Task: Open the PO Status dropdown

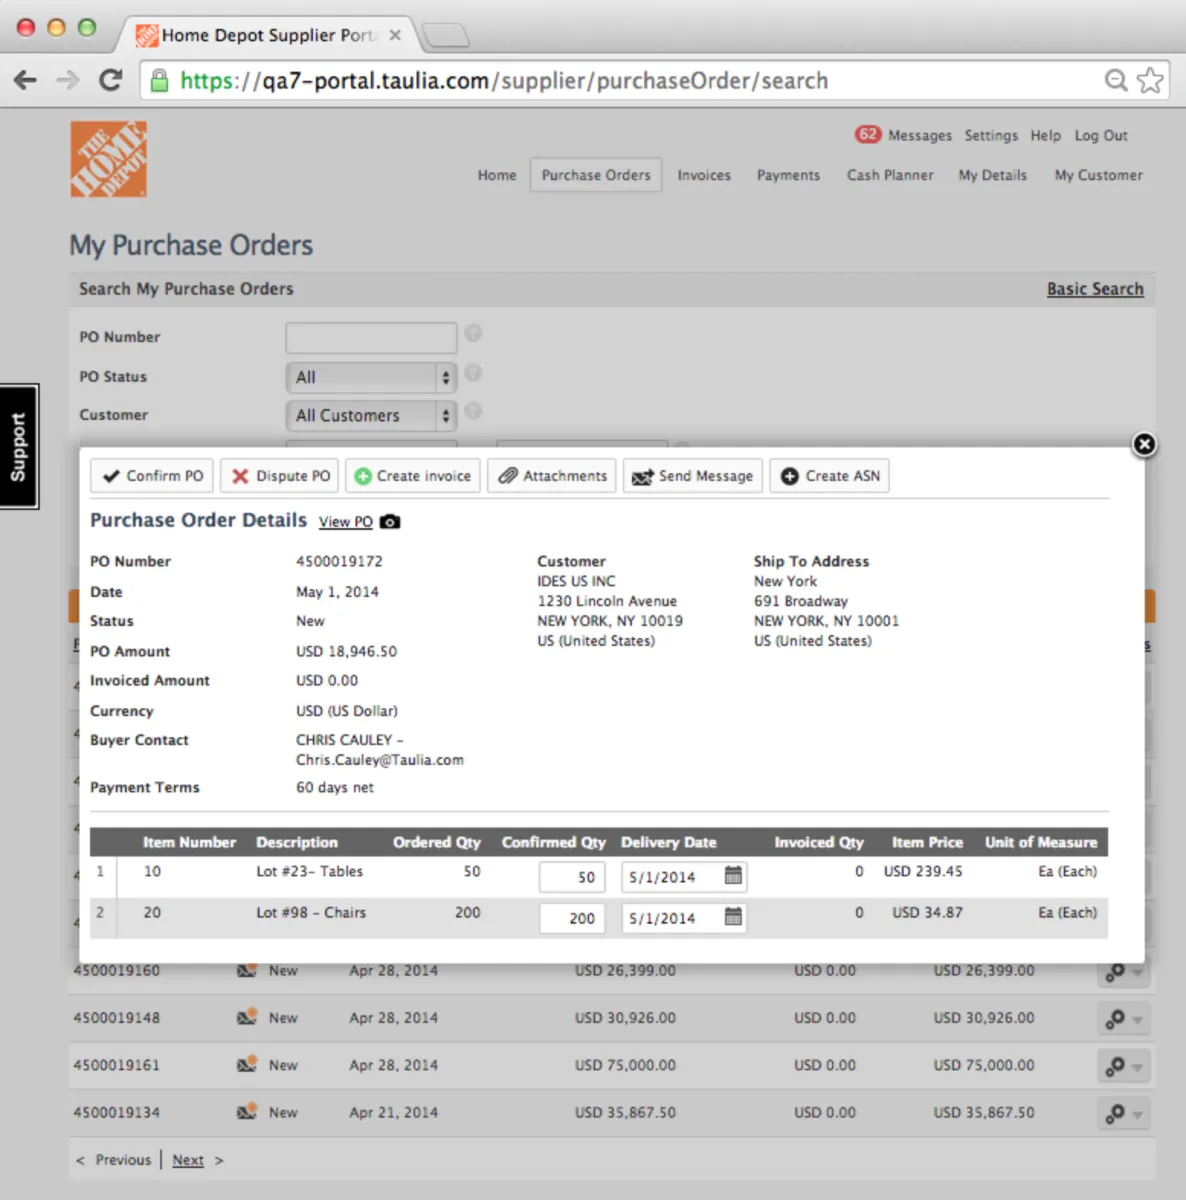Action: pos(371,377)
